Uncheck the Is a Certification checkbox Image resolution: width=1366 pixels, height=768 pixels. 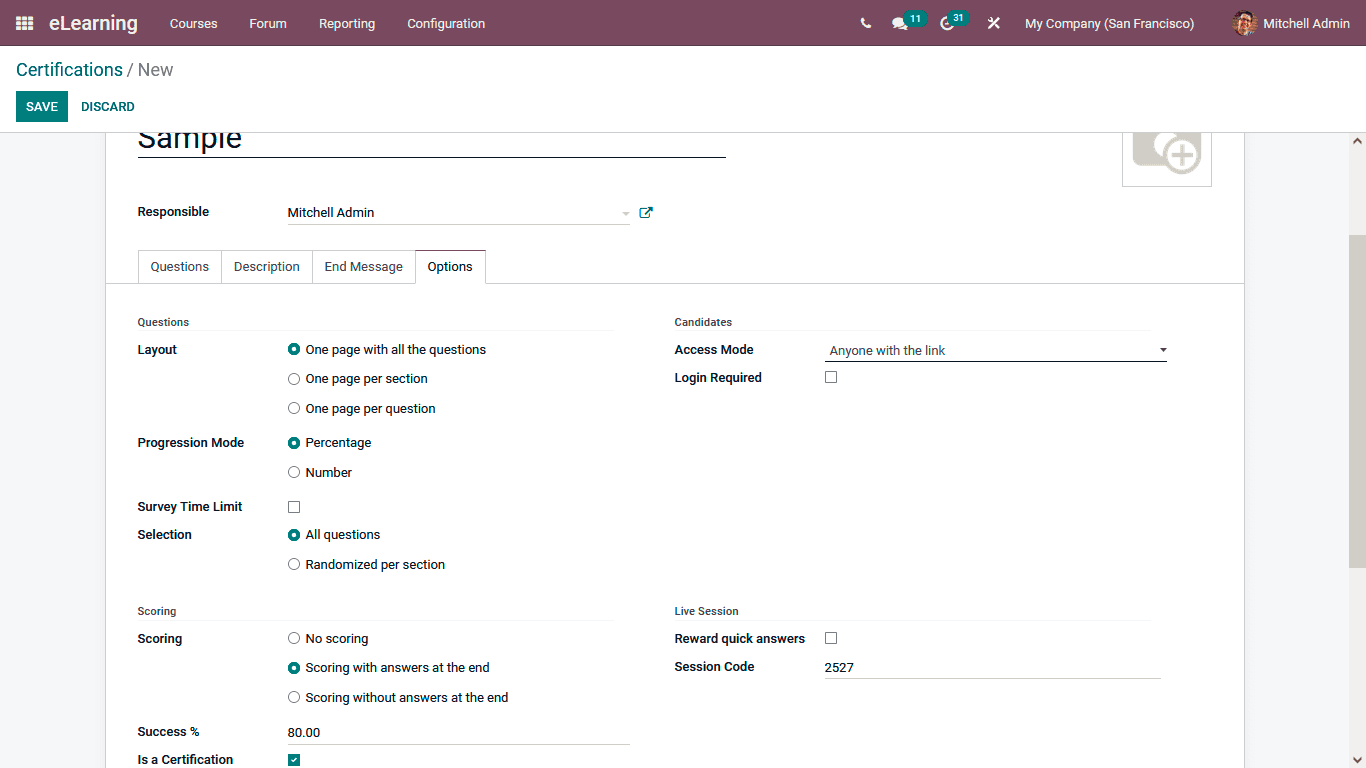tap(293, 759)
